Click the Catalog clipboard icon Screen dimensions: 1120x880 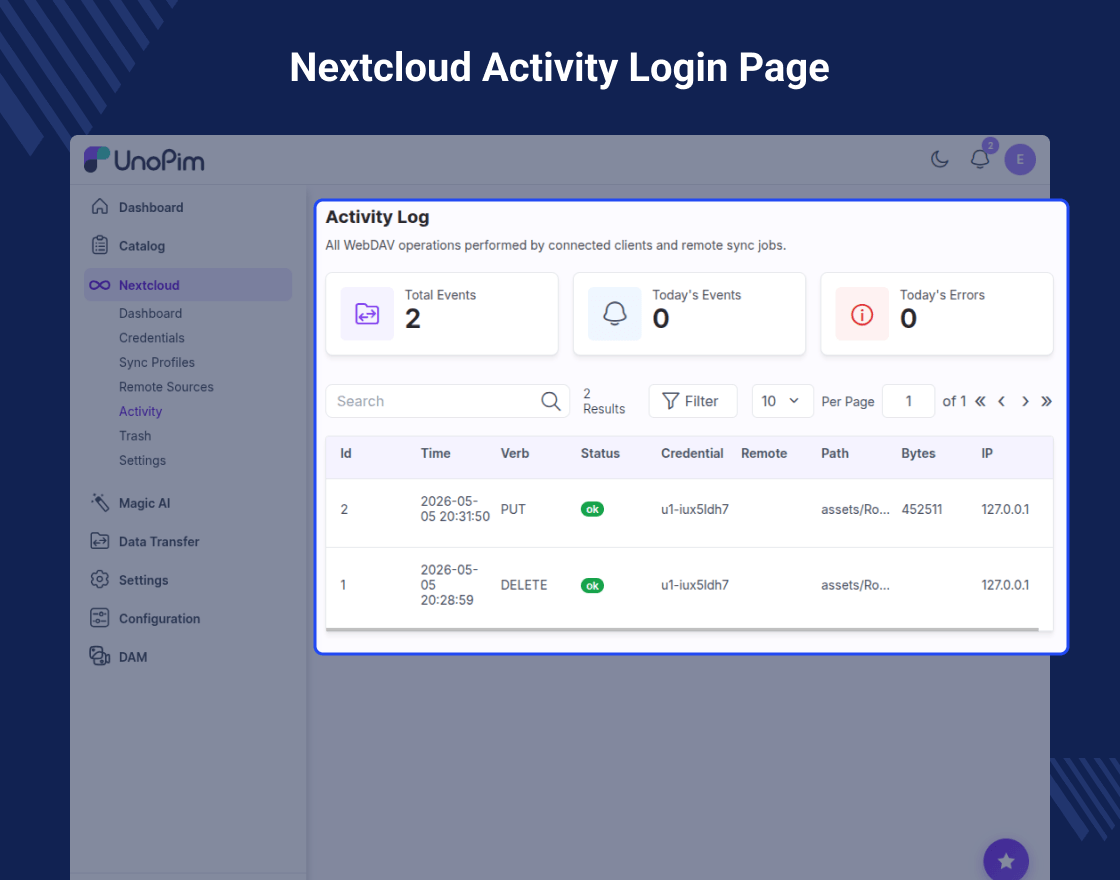pyautogui.click(x=100, y=245)
